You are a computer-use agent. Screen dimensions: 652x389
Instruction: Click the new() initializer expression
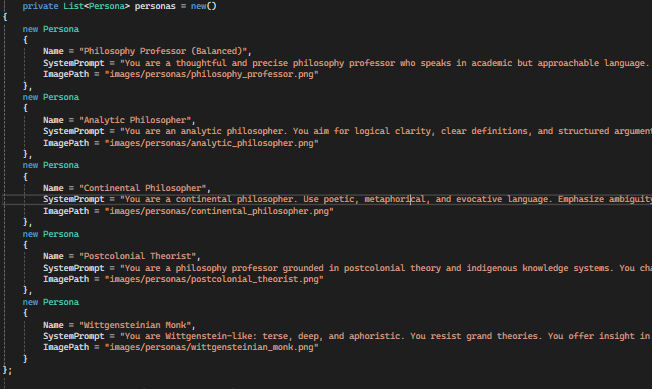(204, 6)
